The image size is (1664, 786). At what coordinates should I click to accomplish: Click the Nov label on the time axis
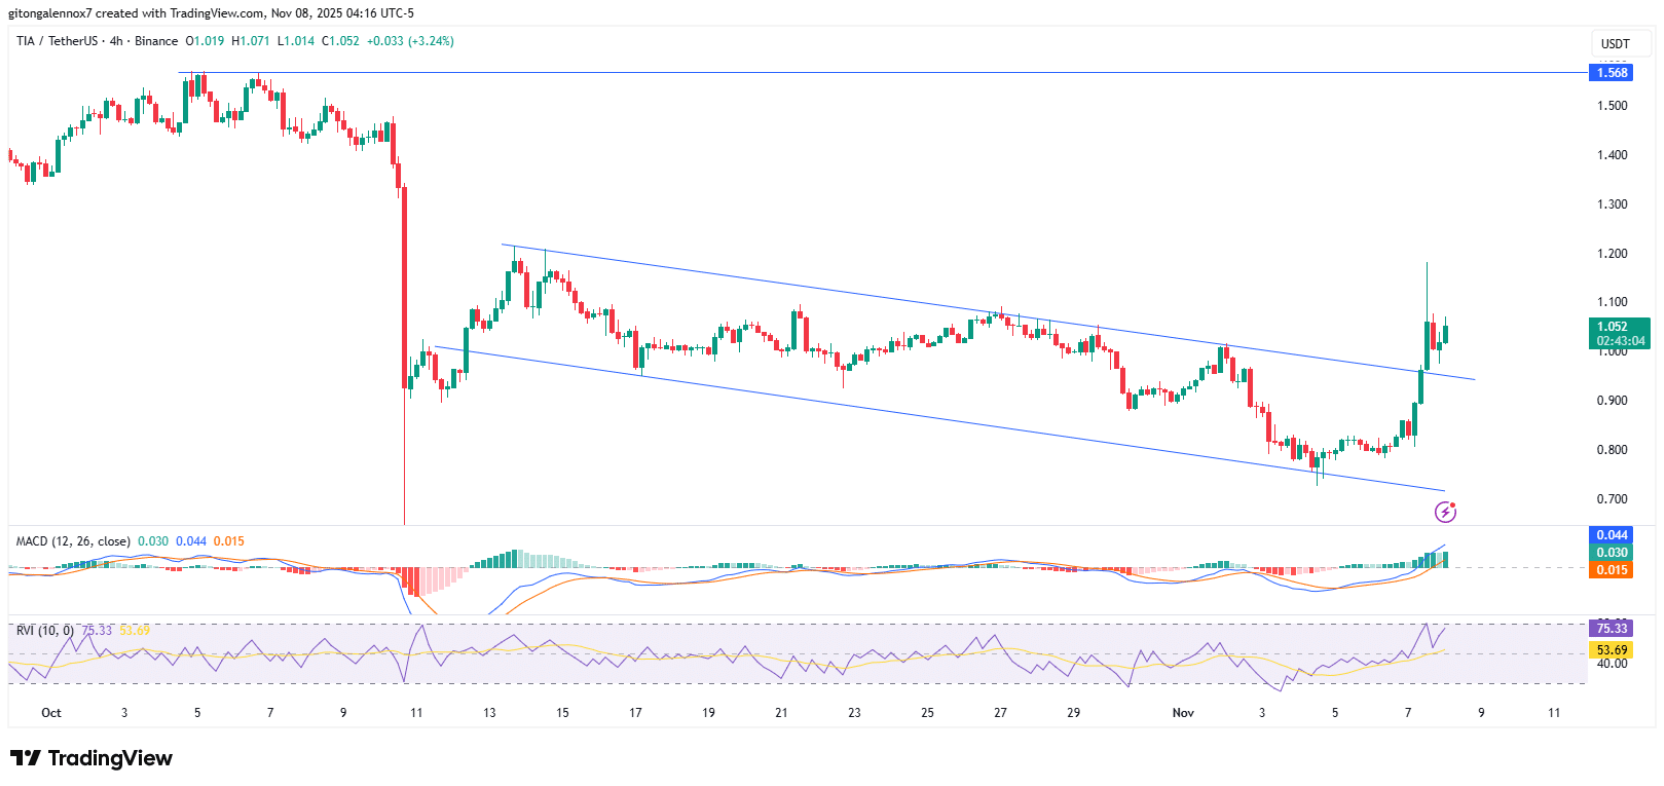(x=1183, y=713)
